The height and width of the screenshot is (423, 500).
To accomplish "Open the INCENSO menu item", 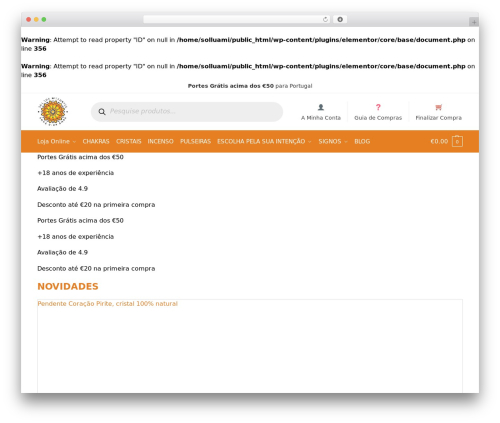I will tap(160, 141).
